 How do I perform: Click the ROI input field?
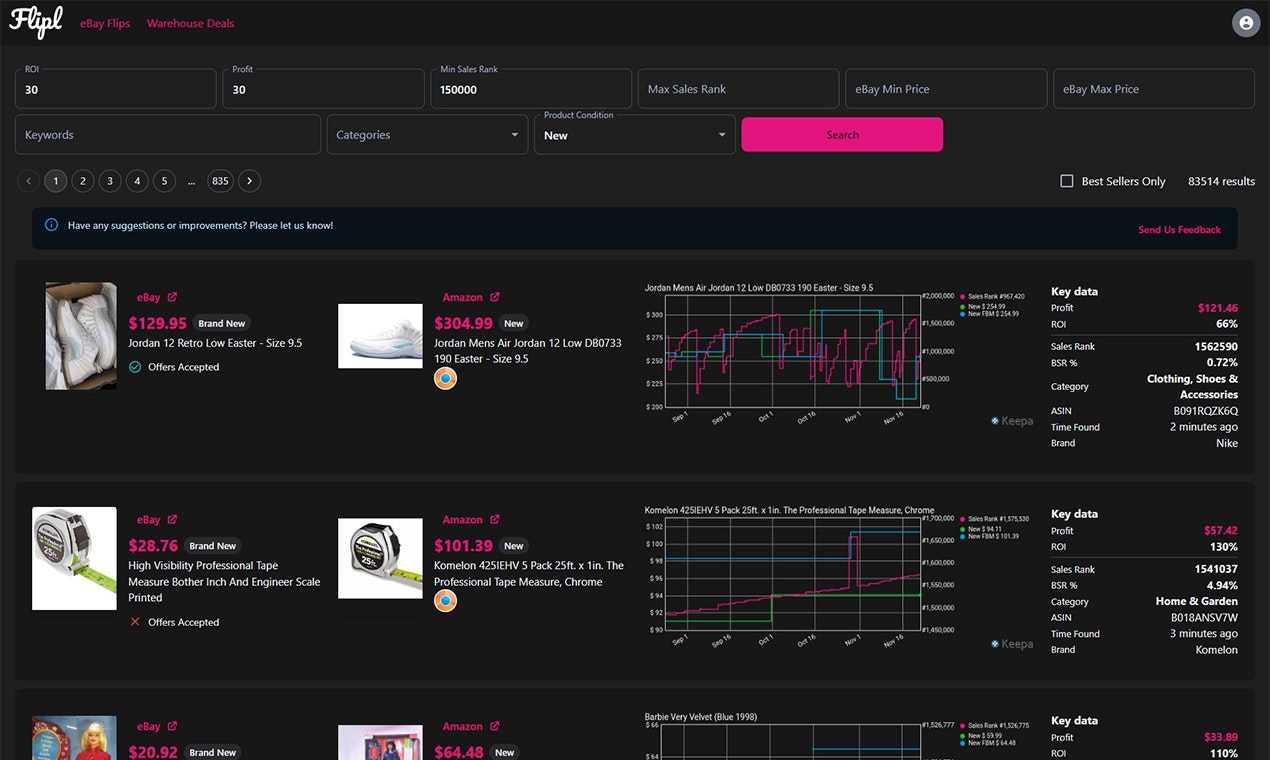116,89
